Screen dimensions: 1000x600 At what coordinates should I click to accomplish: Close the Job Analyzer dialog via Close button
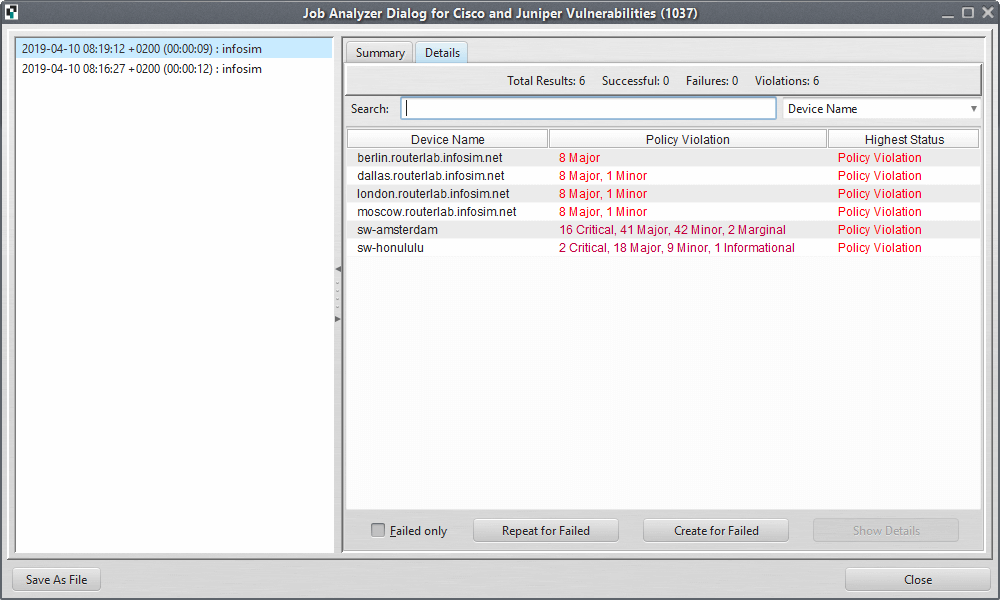pos(918,580)
